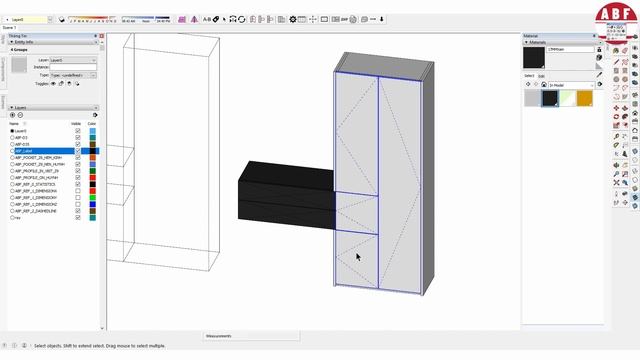Select the Circle tool

click(616, 79)
